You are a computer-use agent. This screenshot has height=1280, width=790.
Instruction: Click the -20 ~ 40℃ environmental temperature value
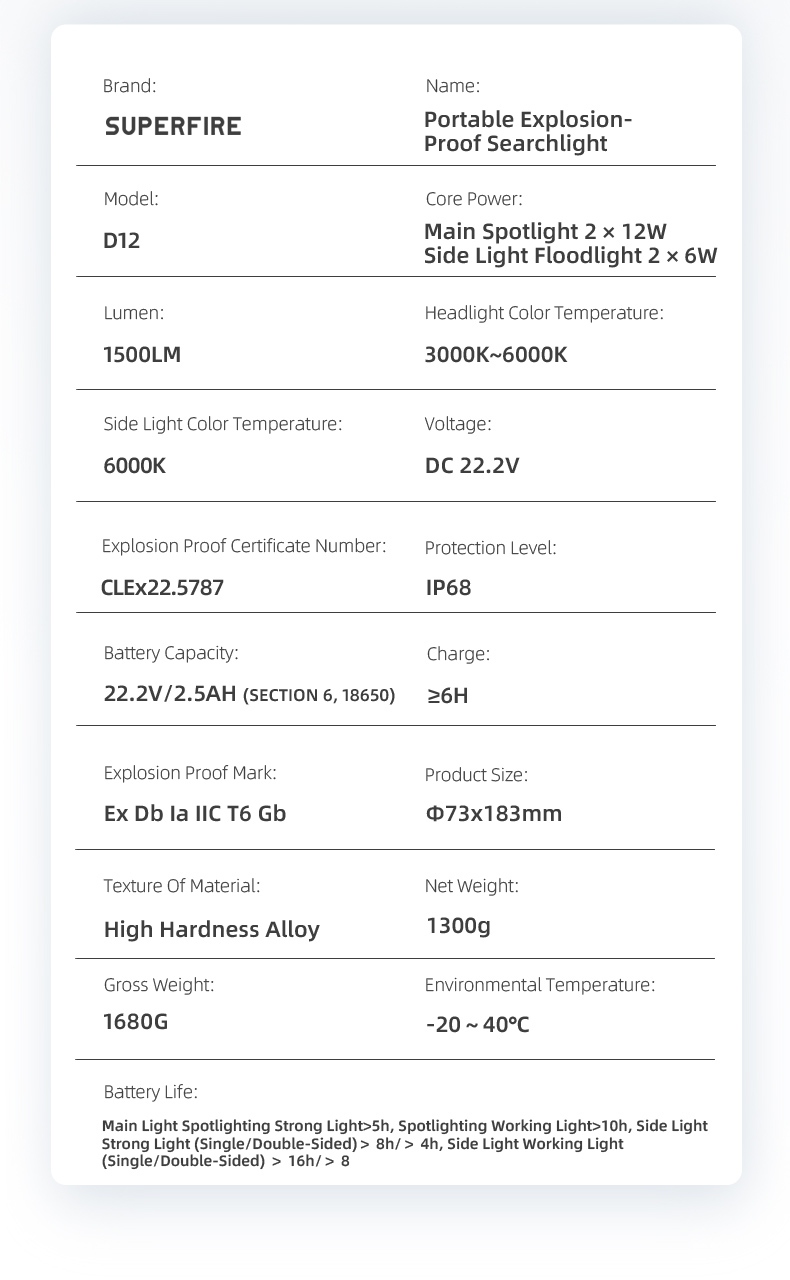tap(477, 1025)
